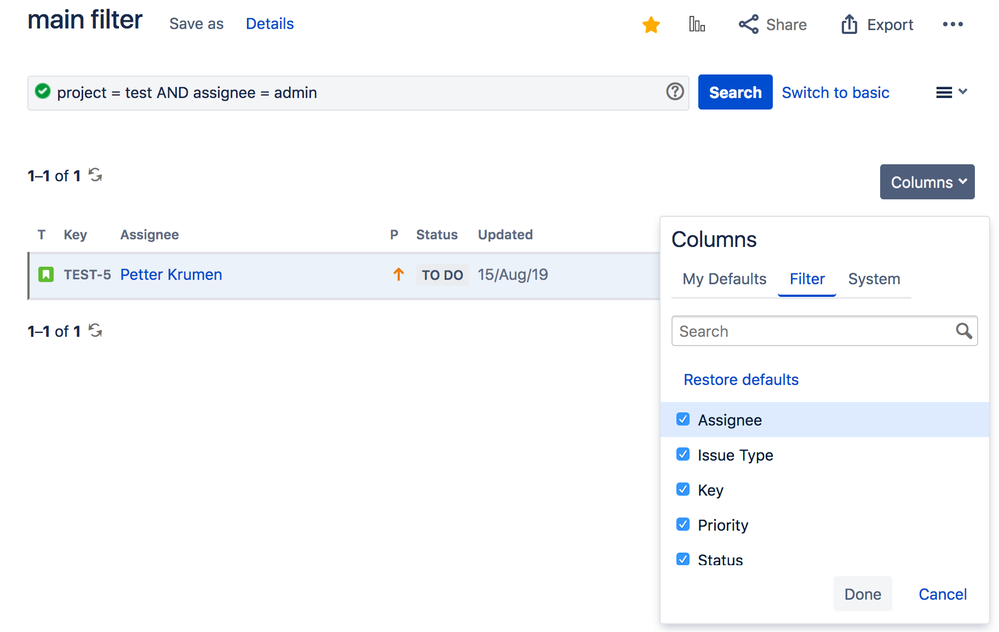Star the main filter as favorite
Image resolution: width=999 pixels, height=632 pixels.
[x=651, y=24]
